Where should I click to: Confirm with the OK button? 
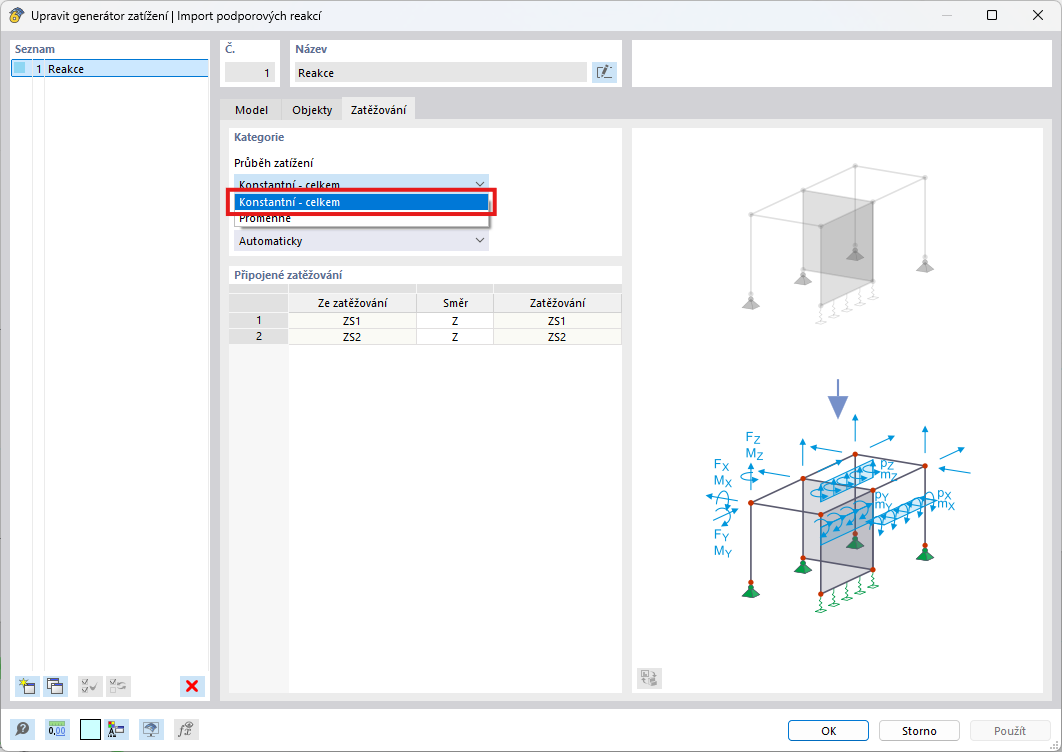click(828, 730)
